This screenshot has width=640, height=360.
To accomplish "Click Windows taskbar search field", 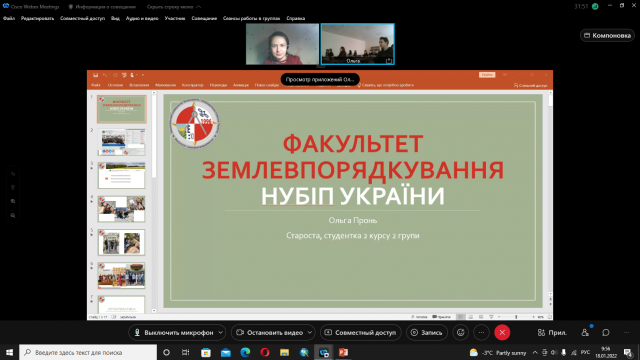I will (x=88, y=352).
